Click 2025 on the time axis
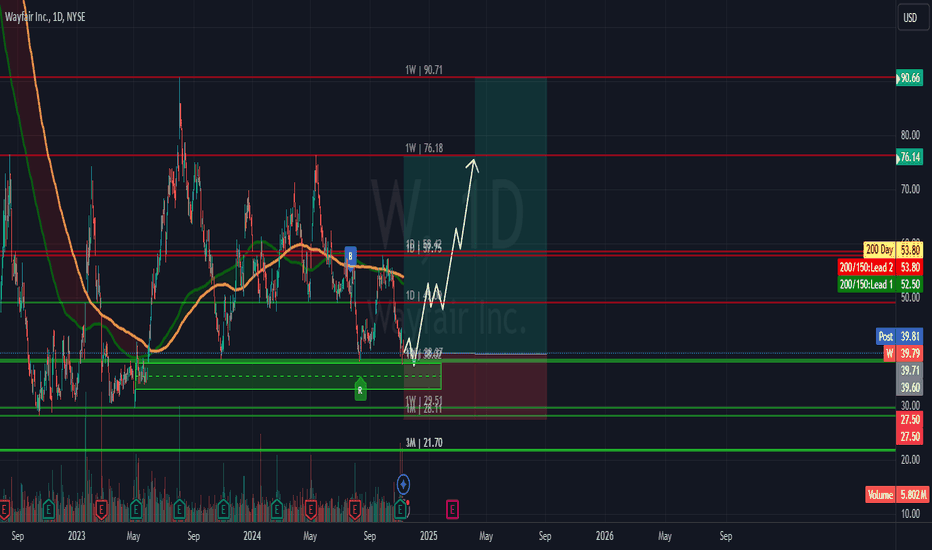The height and width of the screenshot is (550, 932). pyautogui.click(x=429, y=536)
